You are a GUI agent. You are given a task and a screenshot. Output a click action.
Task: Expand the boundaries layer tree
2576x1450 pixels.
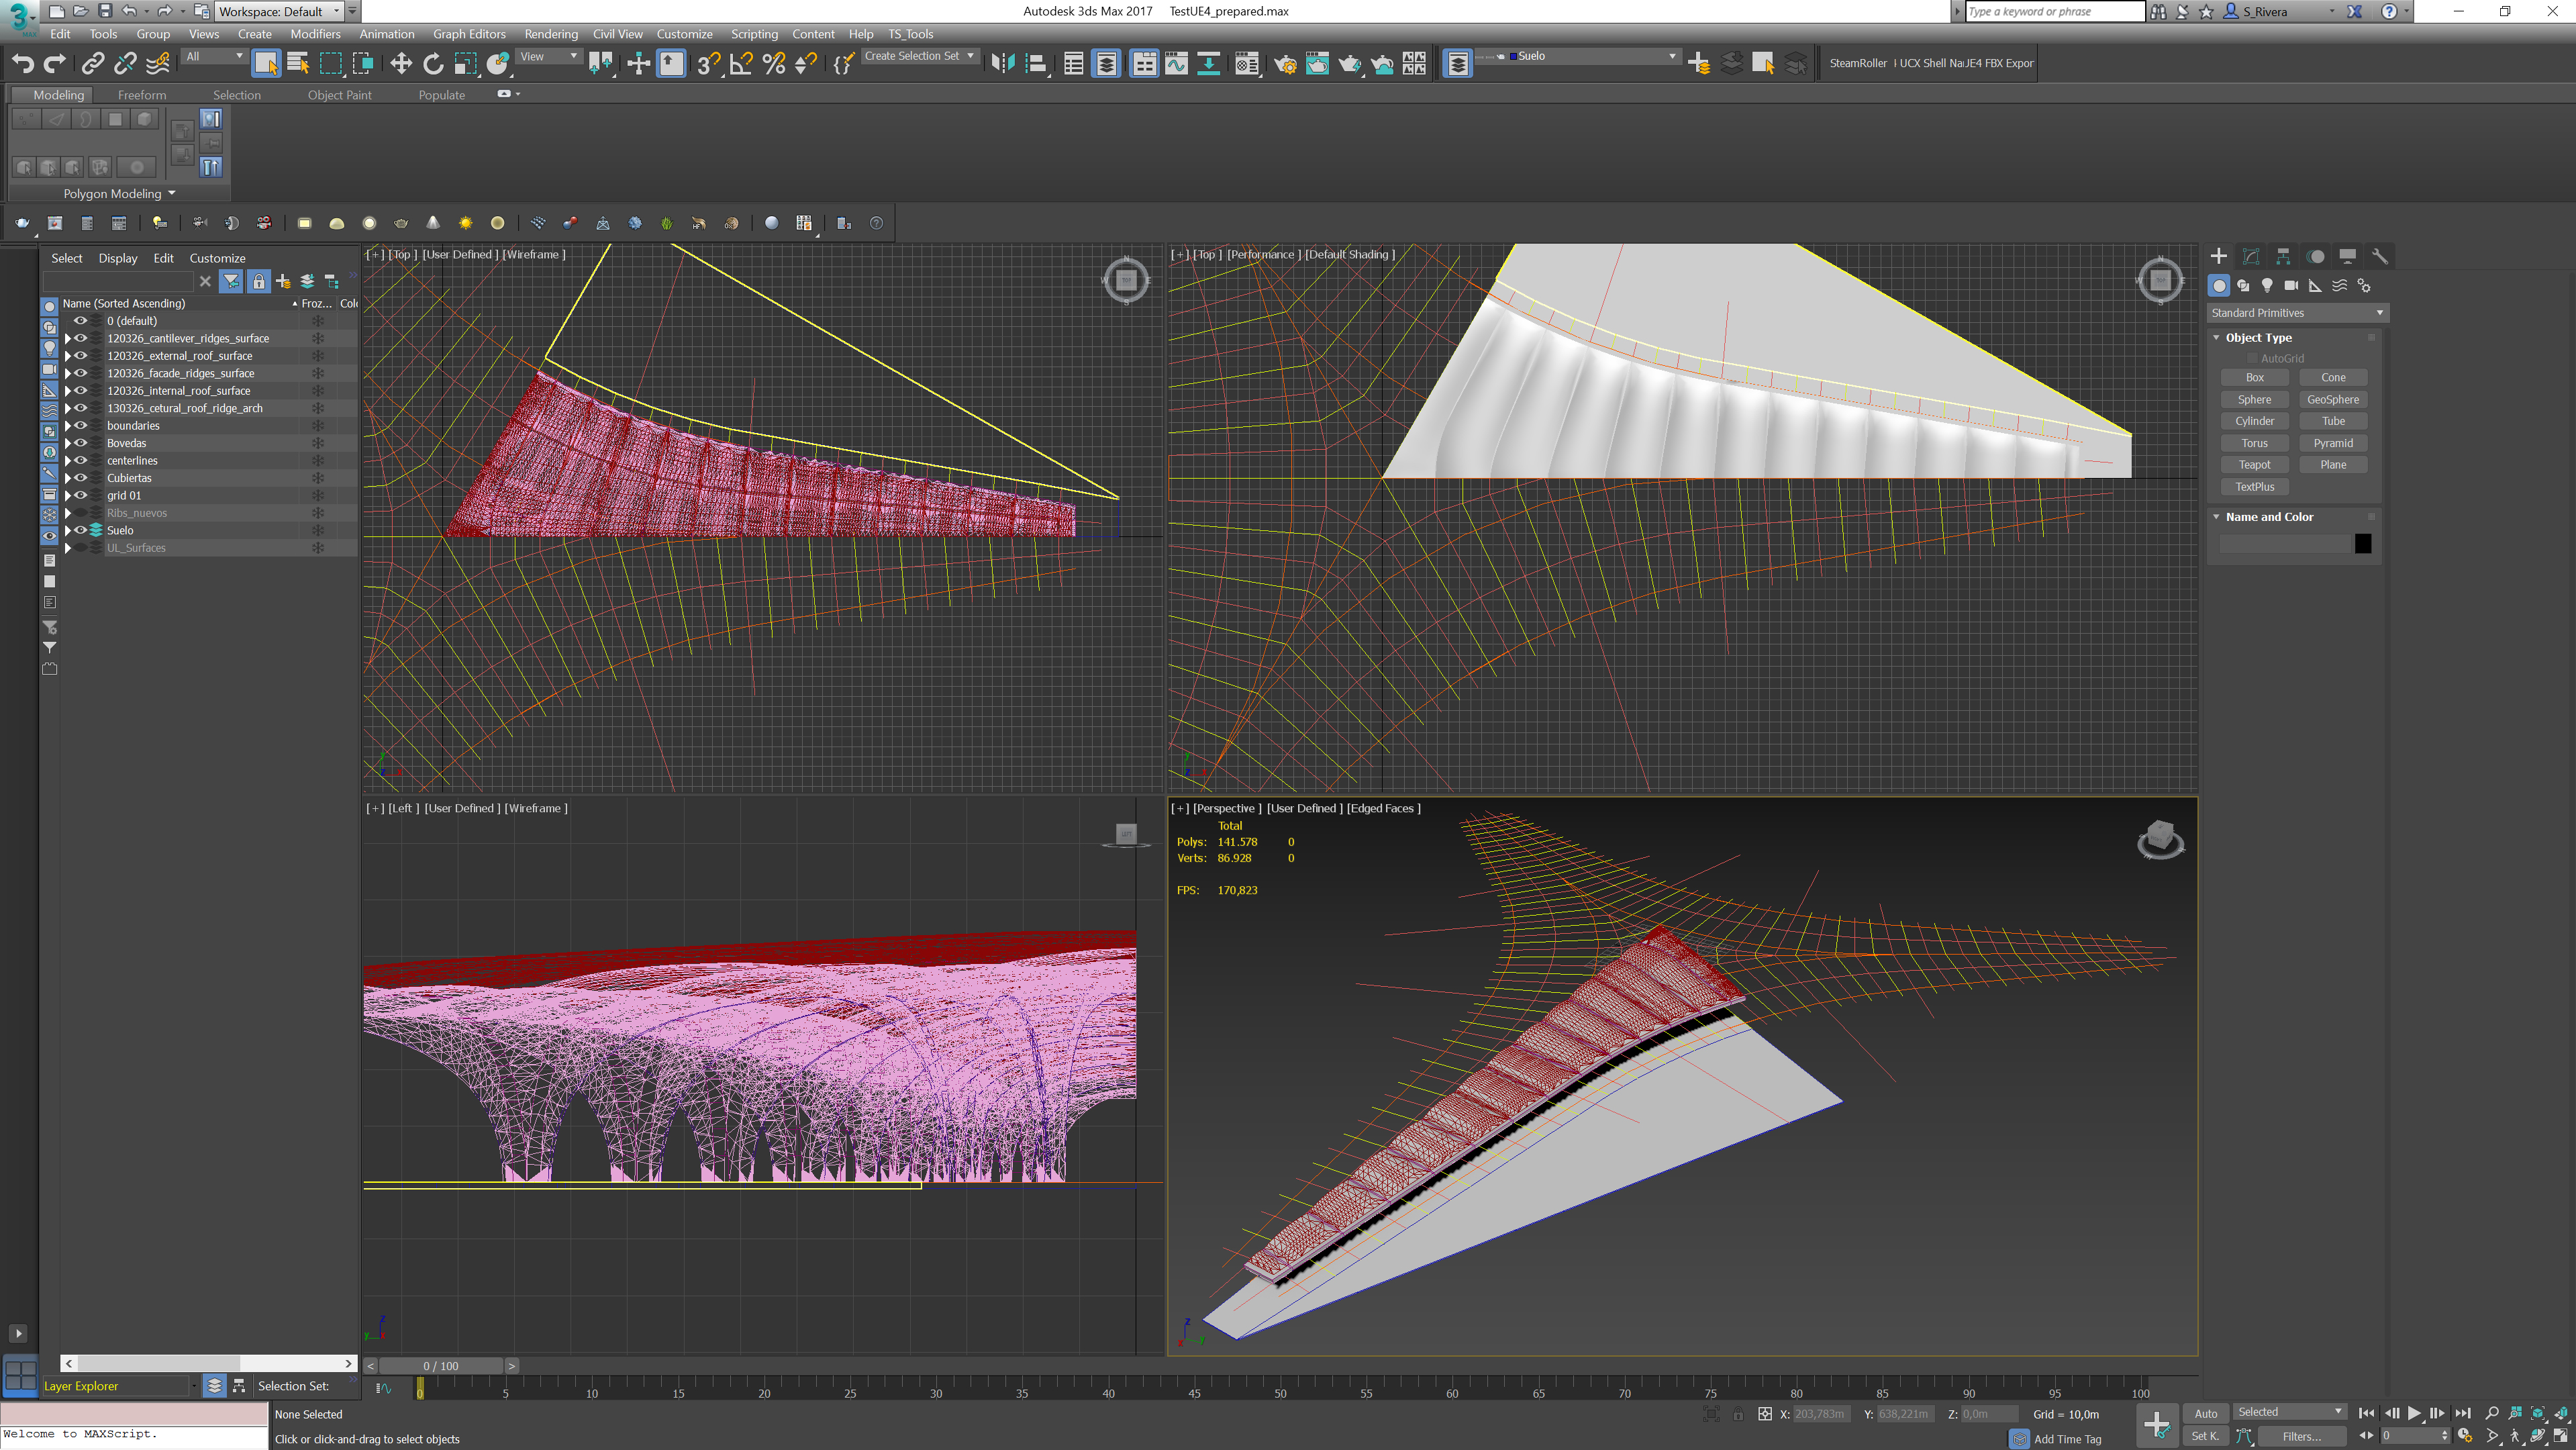[68, 426]
